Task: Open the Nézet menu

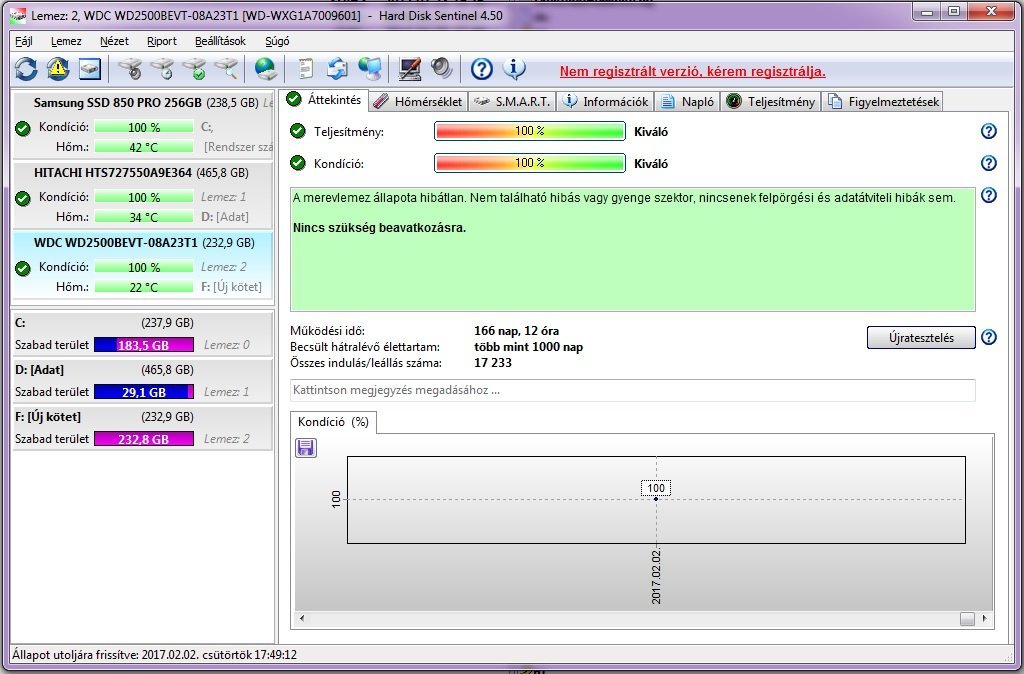Action: coord(114,41)
